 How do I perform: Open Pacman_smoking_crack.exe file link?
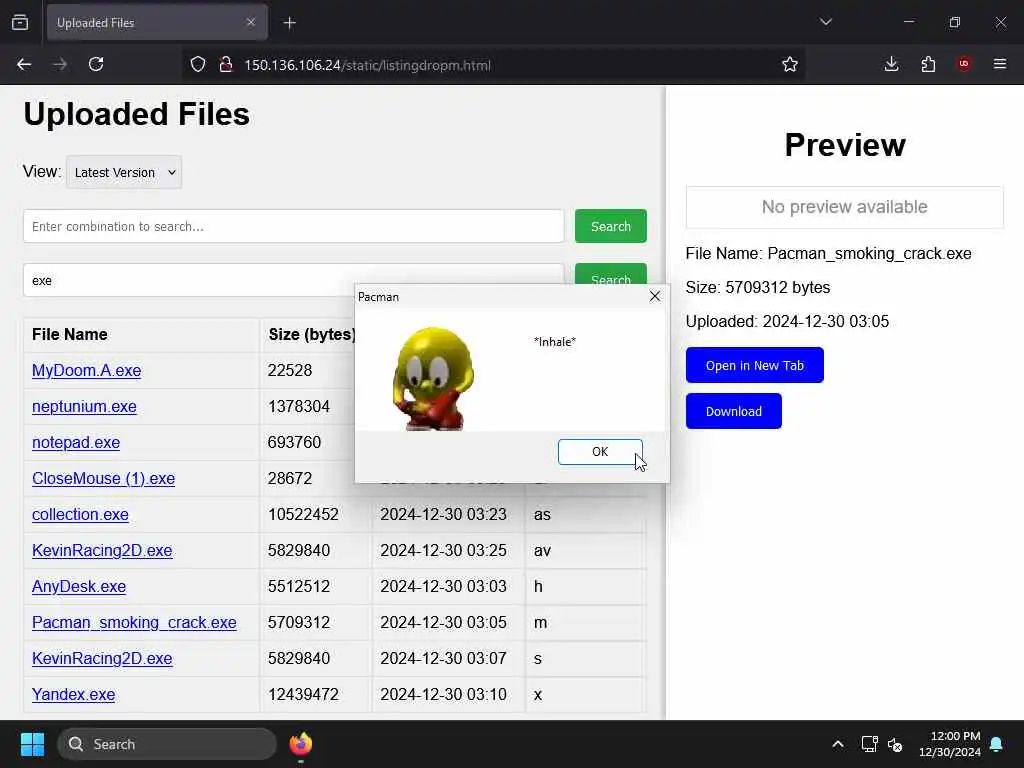pos(134,622)
